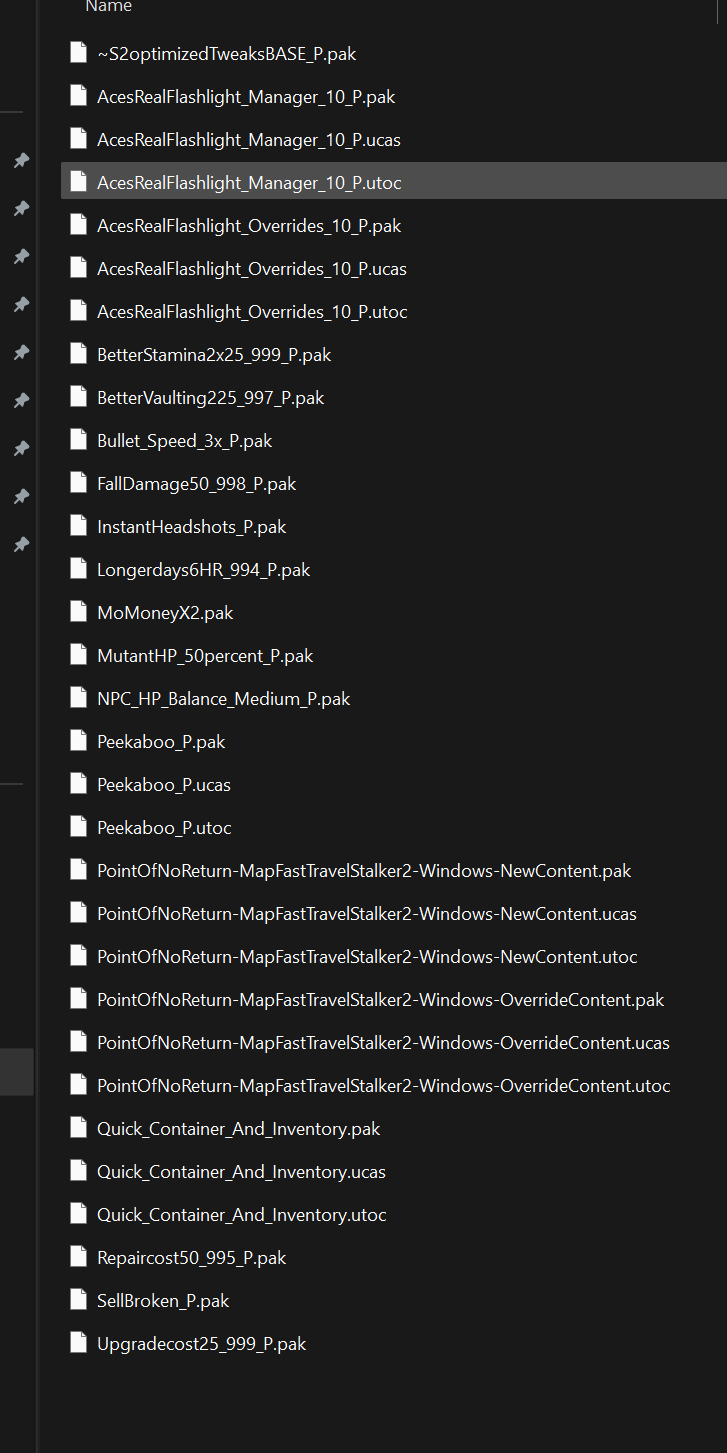
Task: Click icon beside Peekaboo_P.pak
Action: pyautogui.click(x=79, y=741)
